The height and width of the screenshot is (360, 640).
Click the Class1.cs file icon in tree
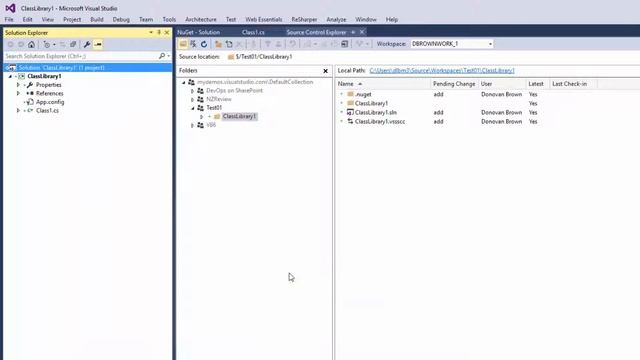pos(30,111)
